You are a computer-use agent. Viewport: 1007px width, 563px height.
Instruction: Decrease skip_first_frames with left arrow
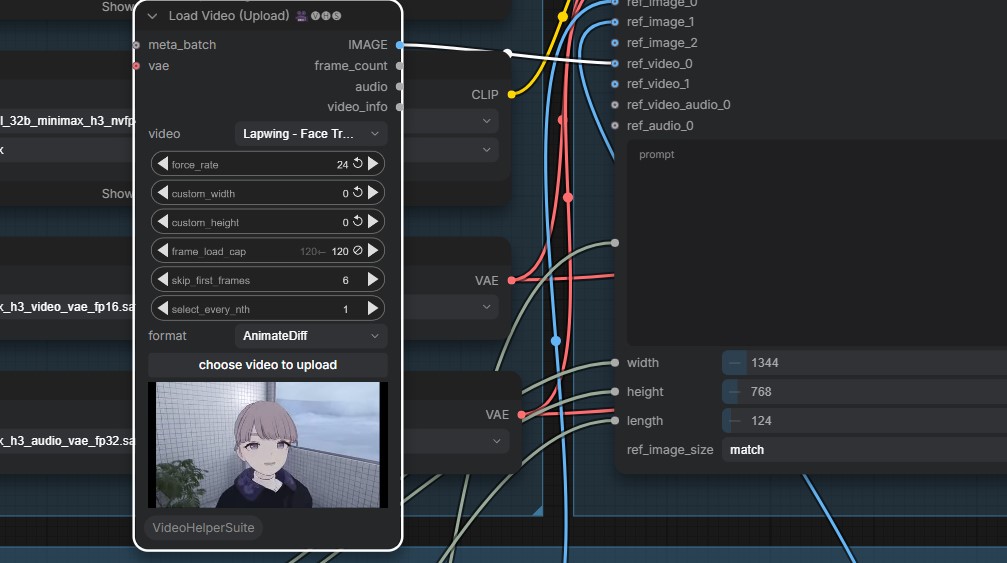[x=162, y=279]
